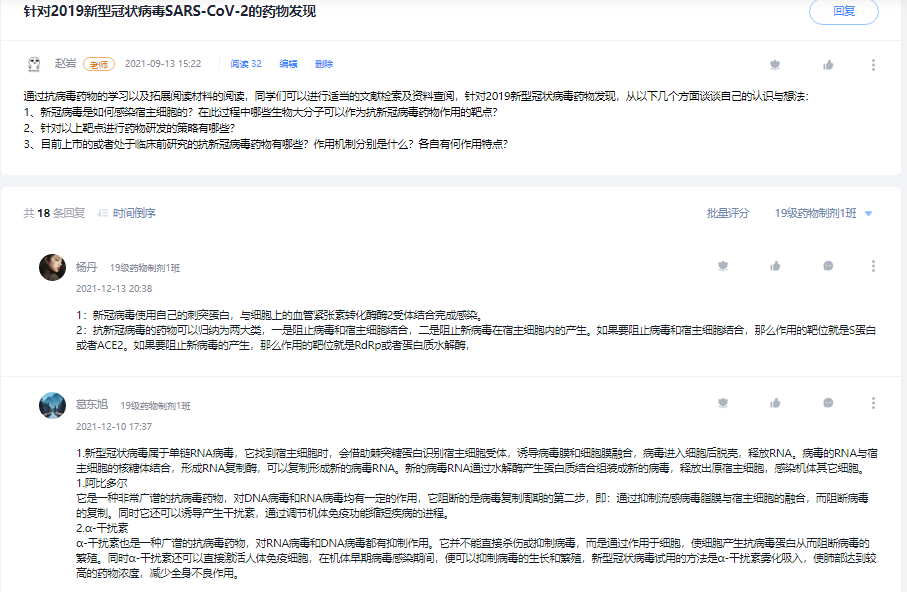907x592 pixels.
Task: Open 批量评分 batch grading
Action: pos(727,213)
